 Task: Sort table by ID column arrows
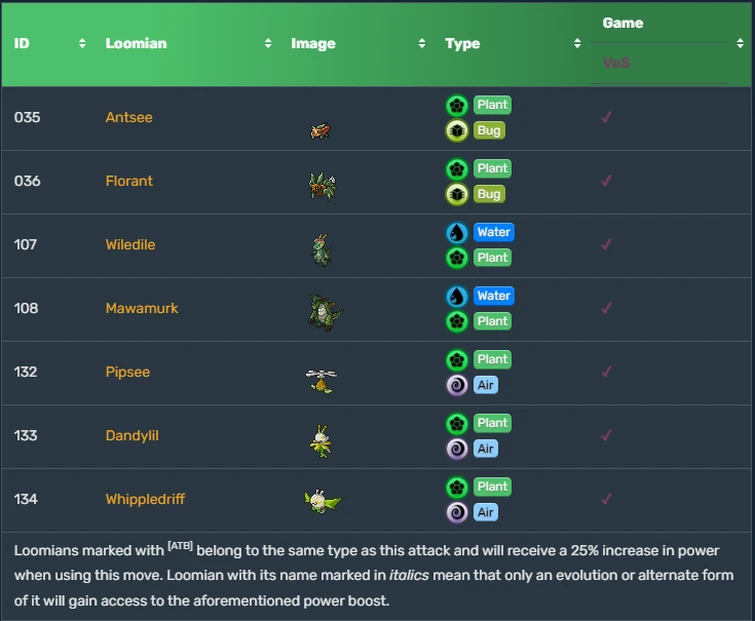(81, 44)
